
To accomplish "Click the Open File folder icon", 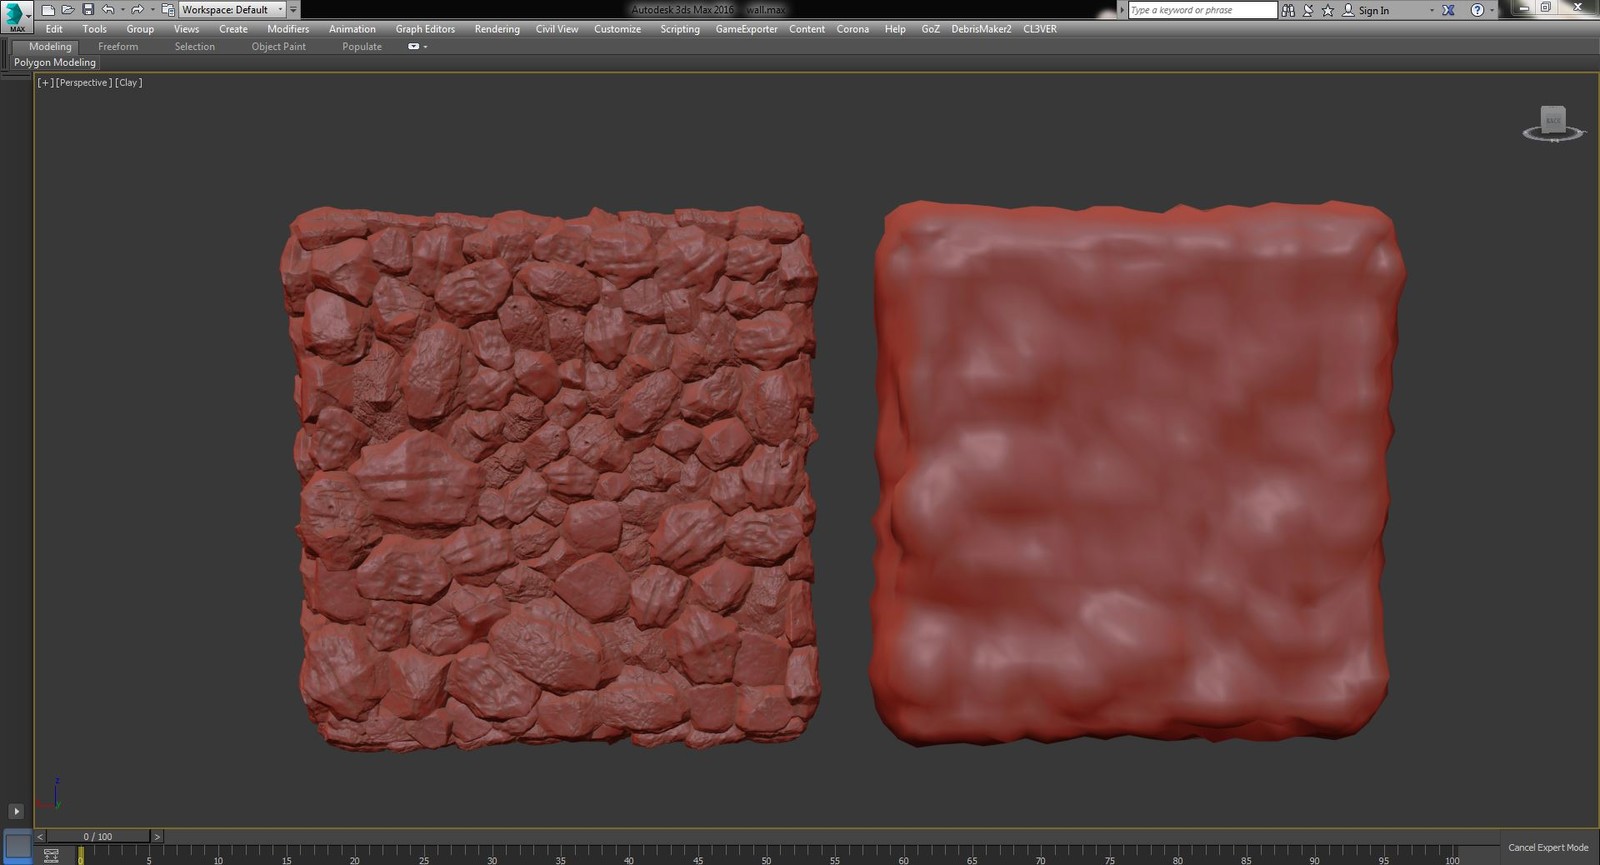I will click(x=67, y=10).
